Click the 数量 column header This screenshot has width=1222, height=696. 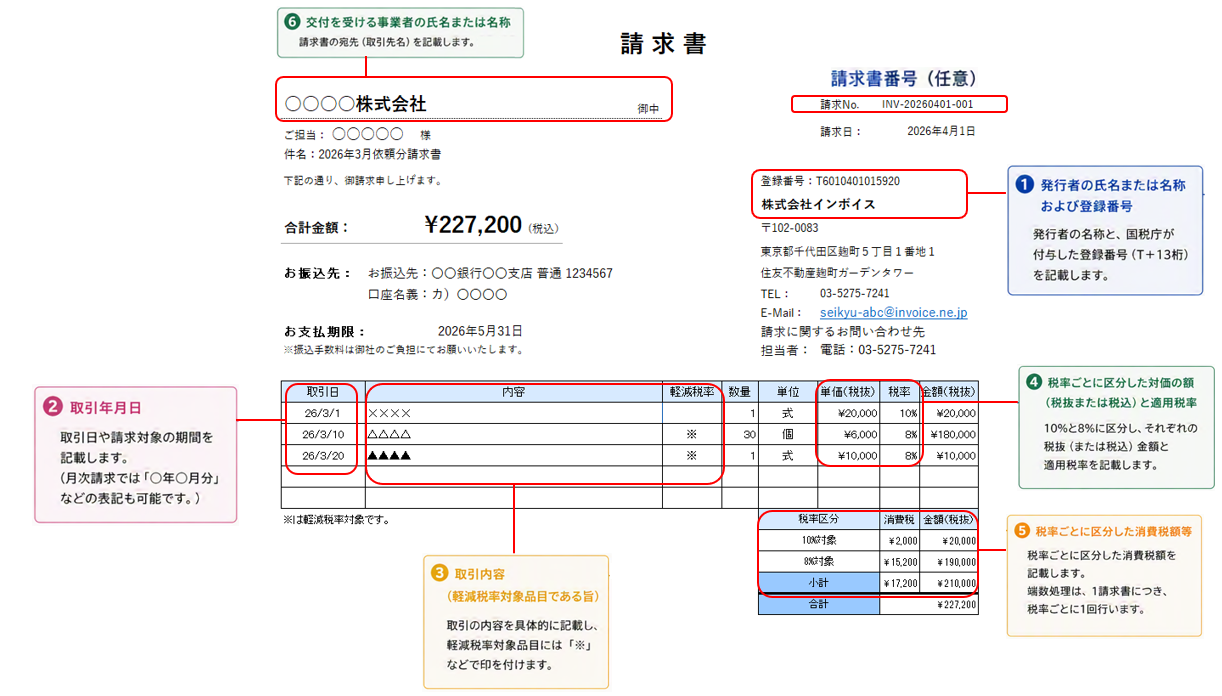point(739,391)
